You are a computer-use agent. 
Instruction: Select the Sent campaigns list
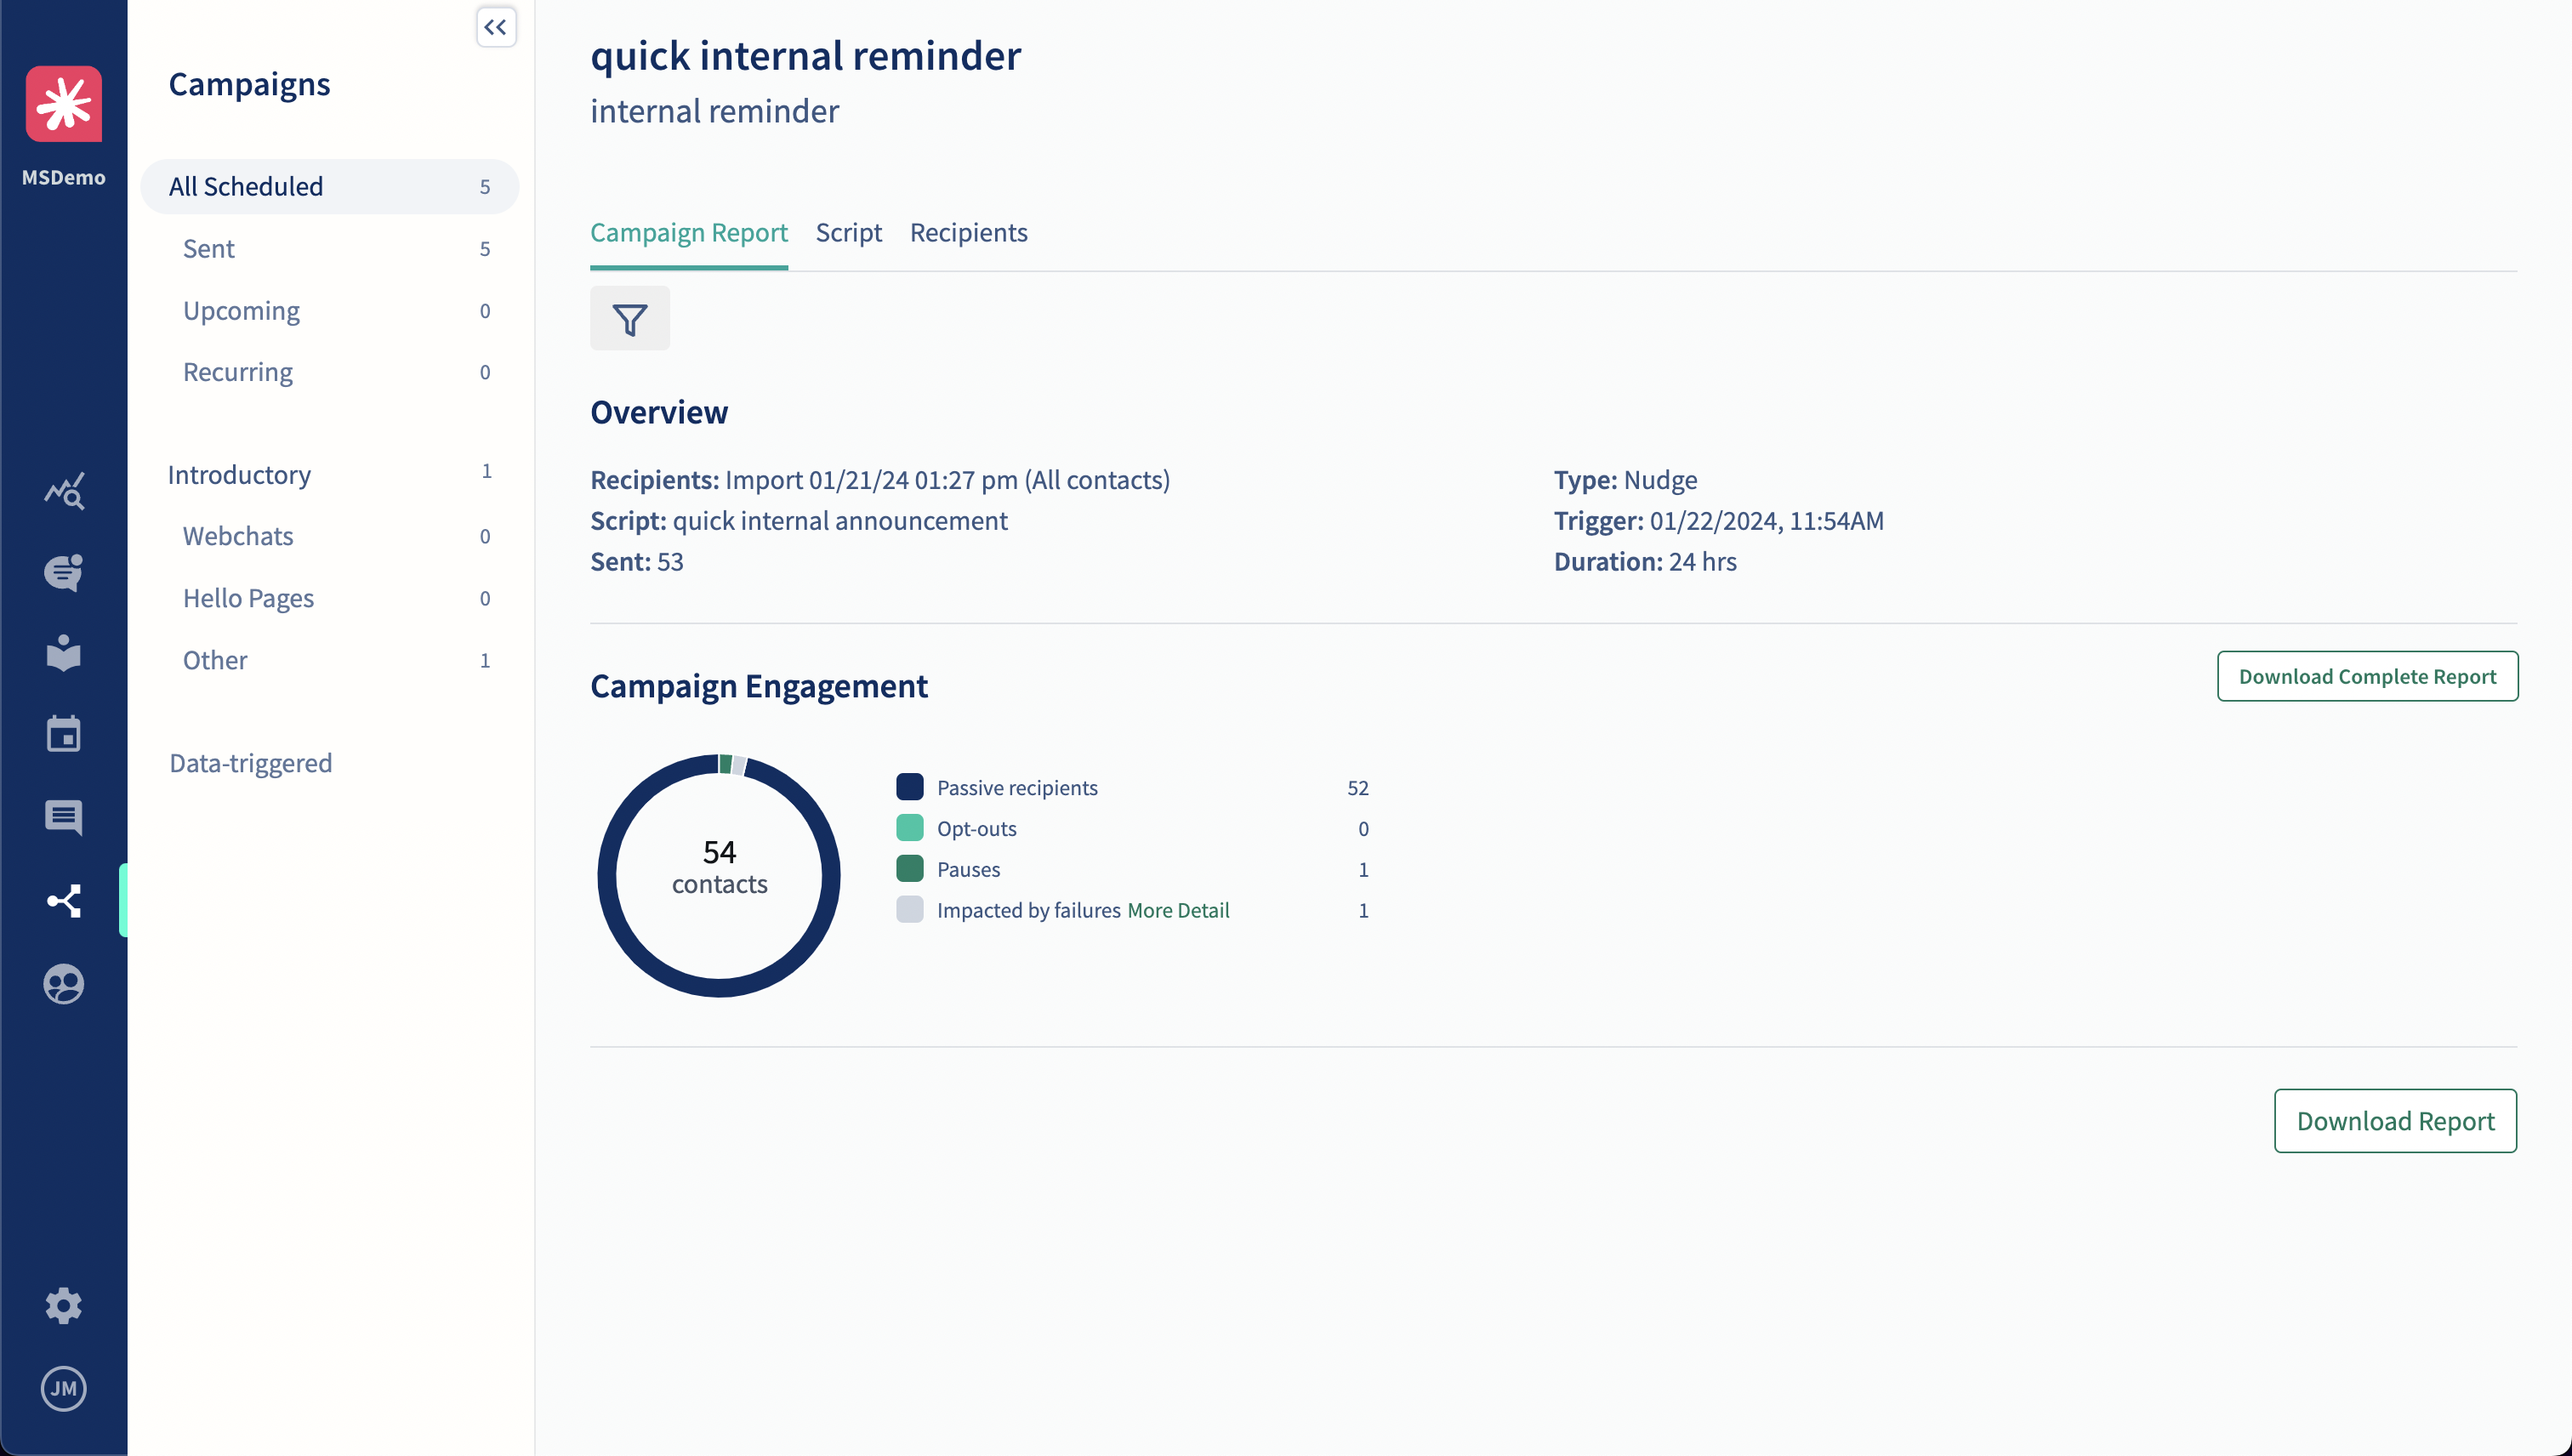point(209,249)
